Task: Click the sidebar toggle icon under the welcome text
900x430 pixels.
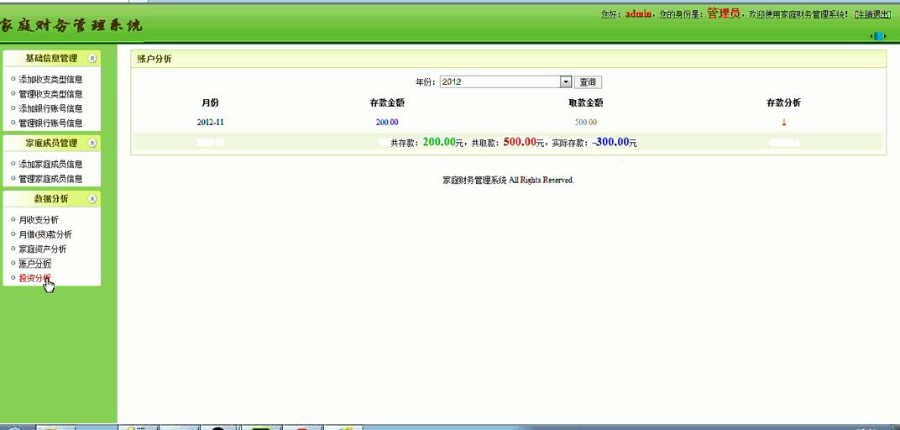Action: (878, 36)
